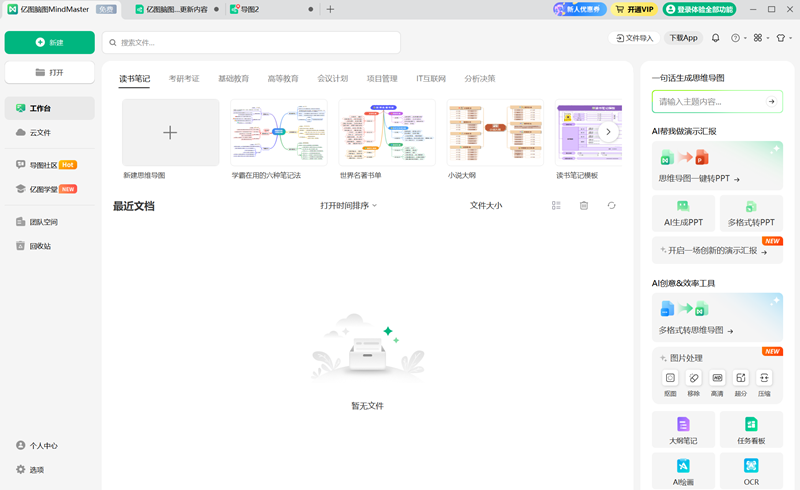The height and width of the screenshot is (490, 800).
Task: Click the 文件导入 button
Action: click(x=633, y=38)
